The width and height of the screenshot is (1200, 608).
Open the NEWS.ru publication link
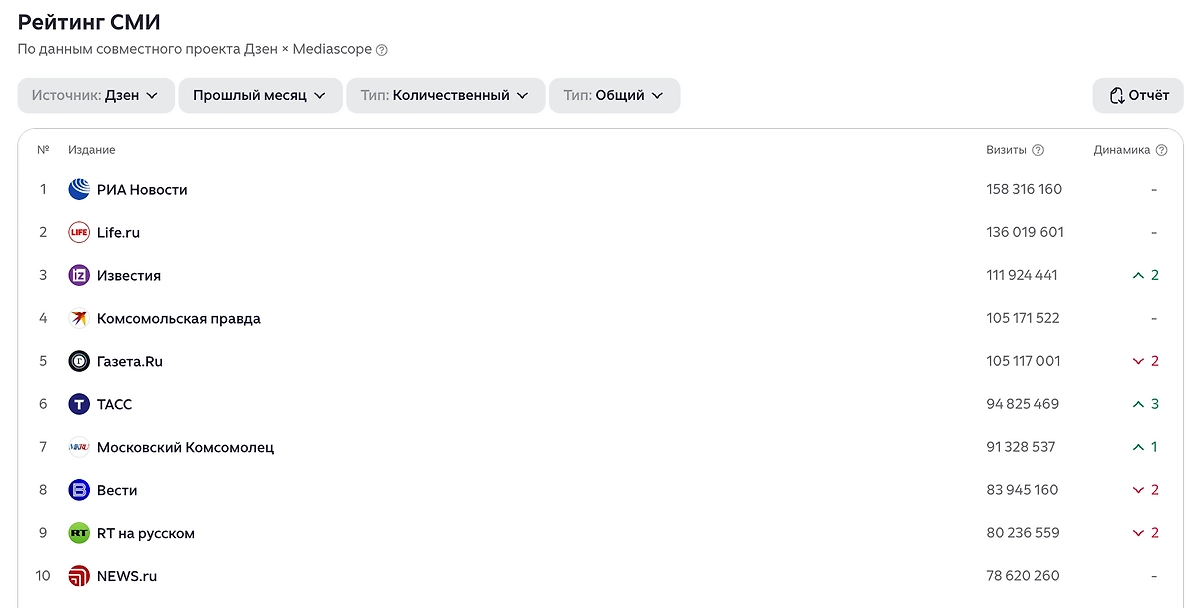(127, 576)
